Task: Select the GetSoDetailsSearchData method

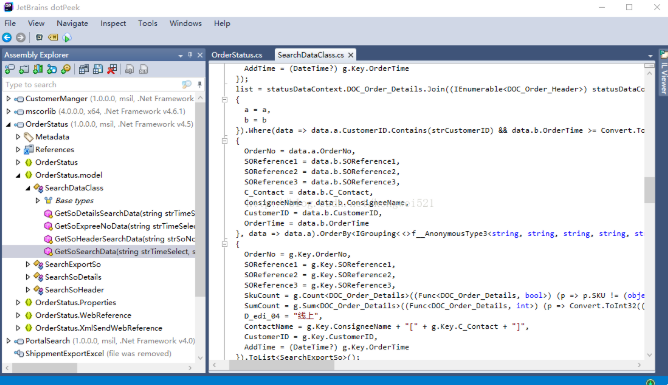Action: (120, 213)
